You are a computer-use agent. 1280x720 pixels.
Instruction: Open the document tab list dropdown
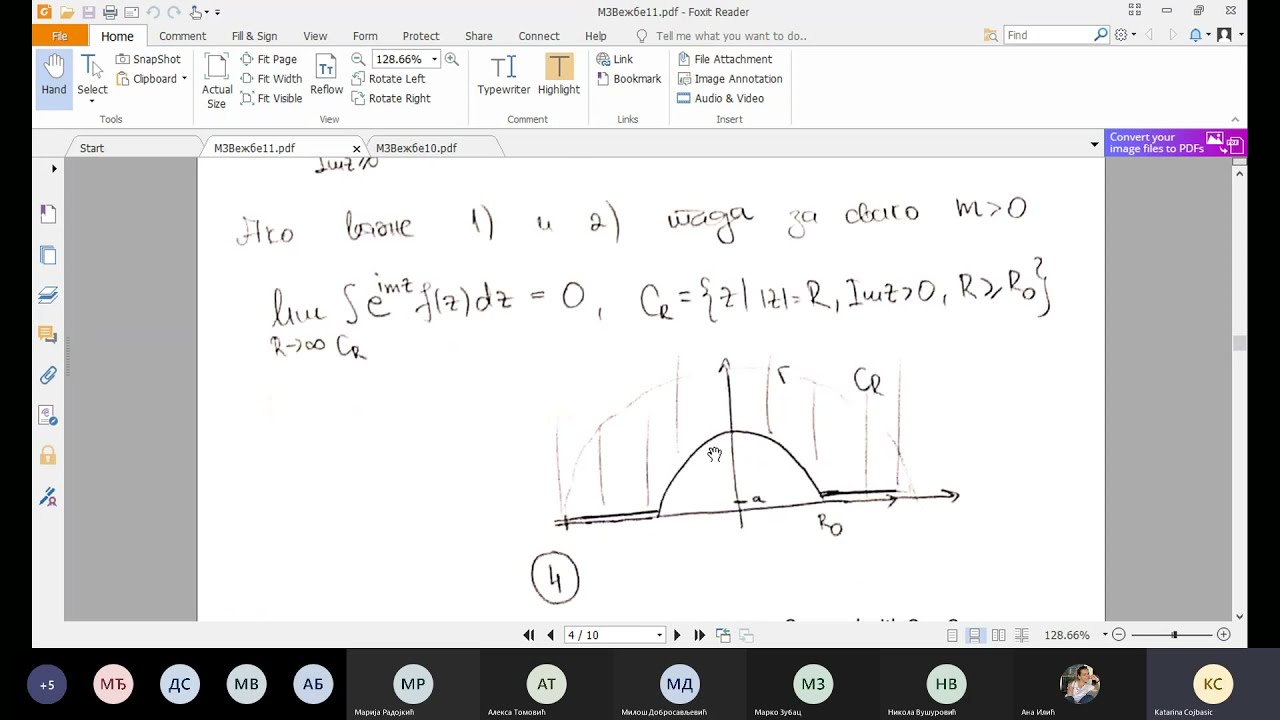coord(1094,145)
